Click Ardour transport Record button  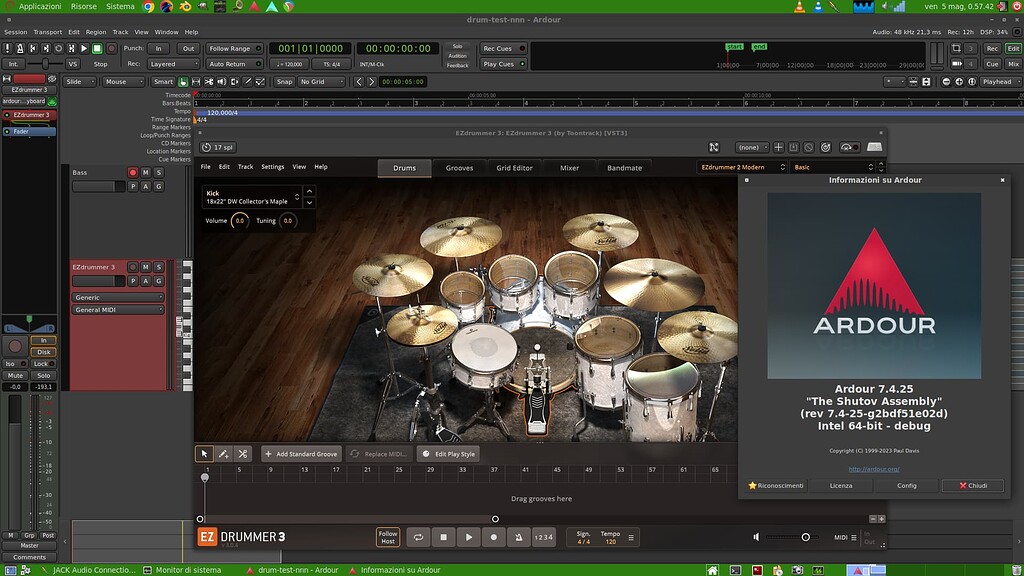point(111,48)
